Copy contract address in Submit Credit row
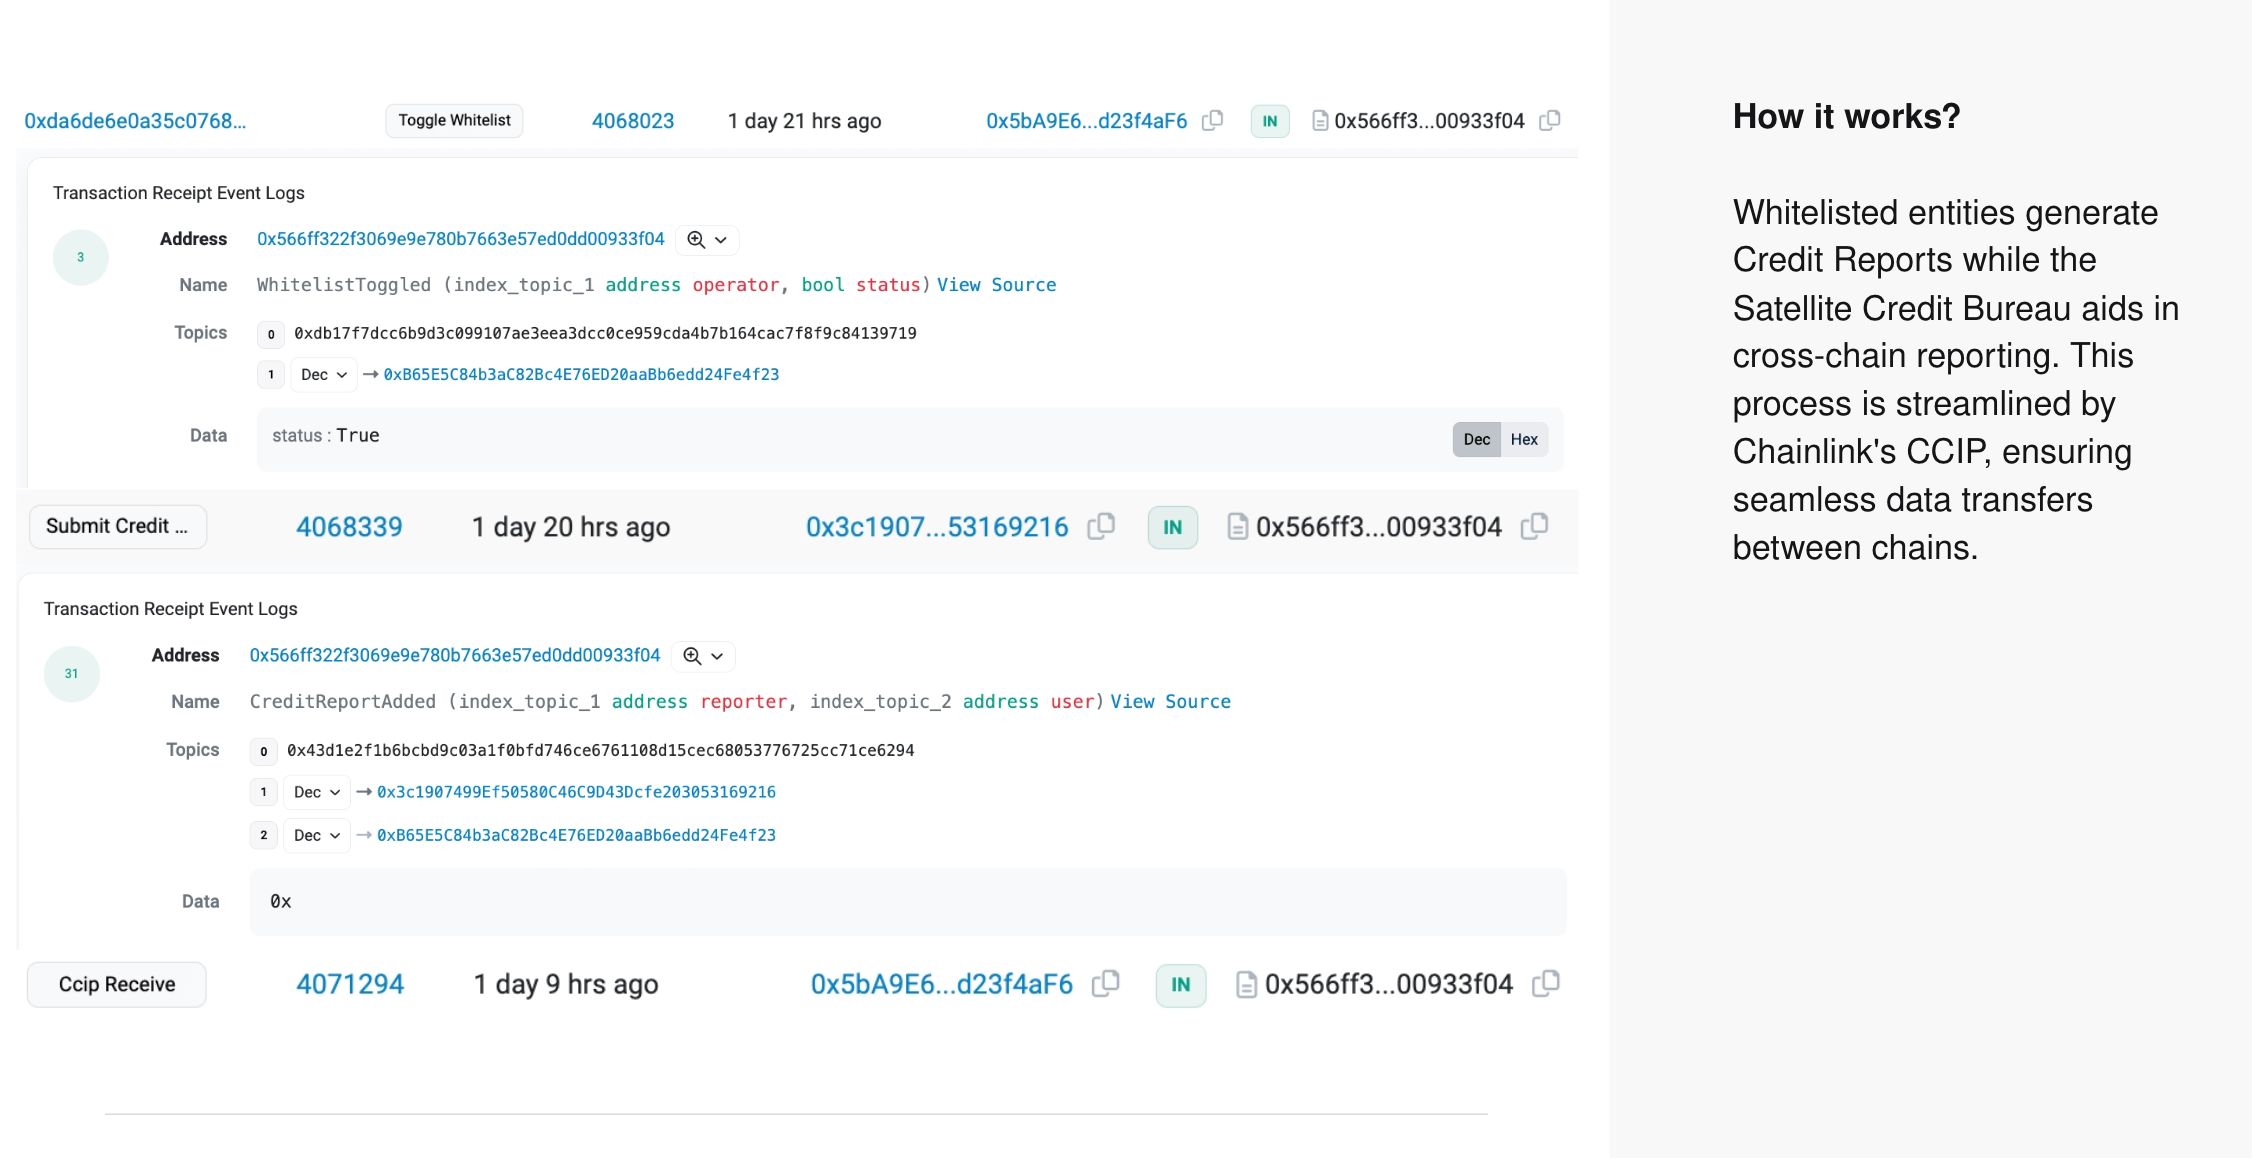The height and width of the screenshot is (1158, 2252). tap(1535, 527)
